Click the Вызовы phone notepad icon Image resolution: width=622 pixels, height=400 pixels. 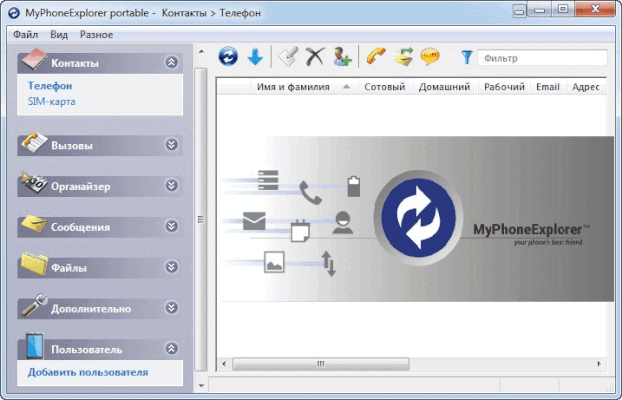pyautogui.click(x=35, y=143)
